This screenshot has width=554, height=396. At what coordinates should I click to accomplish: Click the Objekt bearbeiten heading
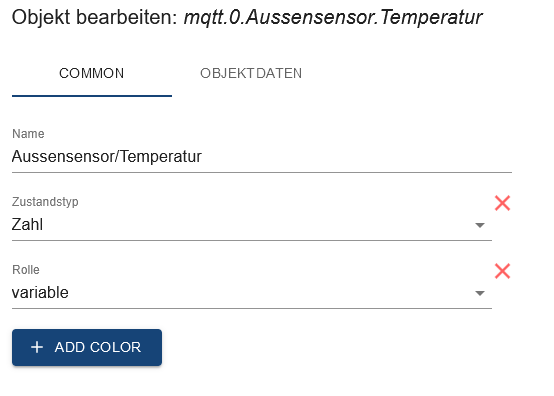click(x=94, y=17)
